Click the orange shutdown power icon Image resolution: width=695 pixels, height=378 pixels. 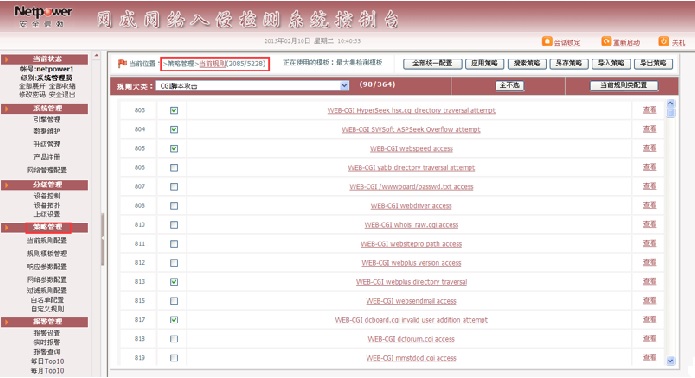point(664,42)
